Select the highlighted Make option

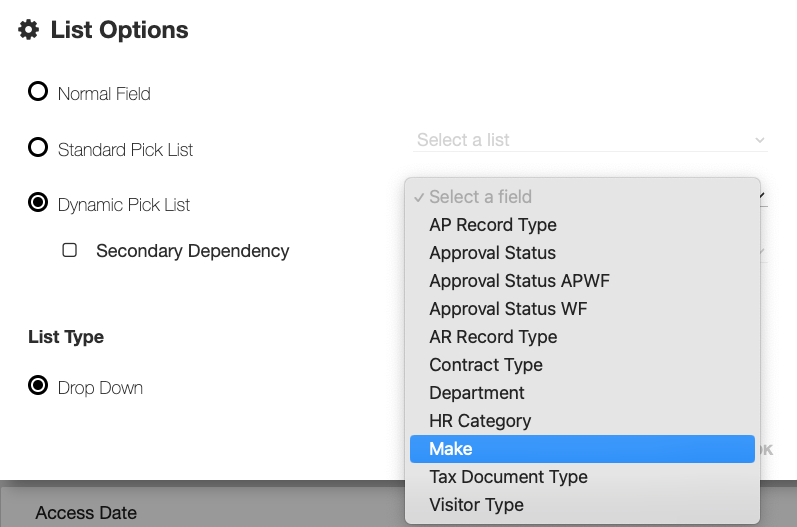tap(451, 449)
